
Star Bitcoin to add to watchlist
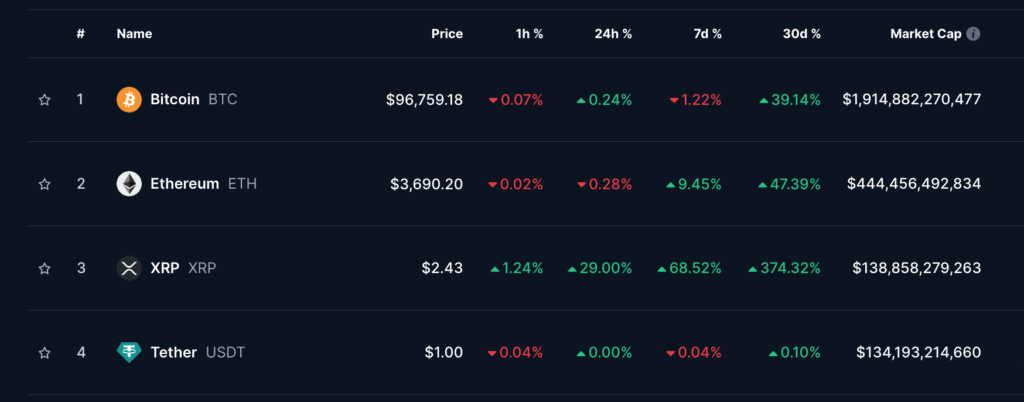pos(44,100)
